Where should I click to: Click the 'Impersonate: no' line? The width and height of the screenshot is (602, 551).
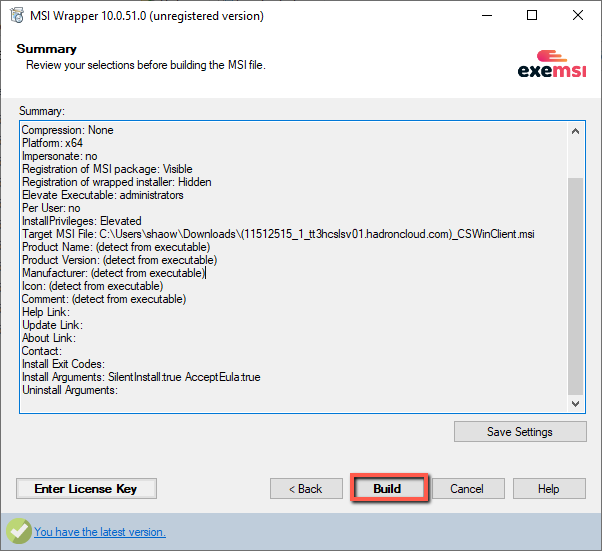[x=60, y=156]
